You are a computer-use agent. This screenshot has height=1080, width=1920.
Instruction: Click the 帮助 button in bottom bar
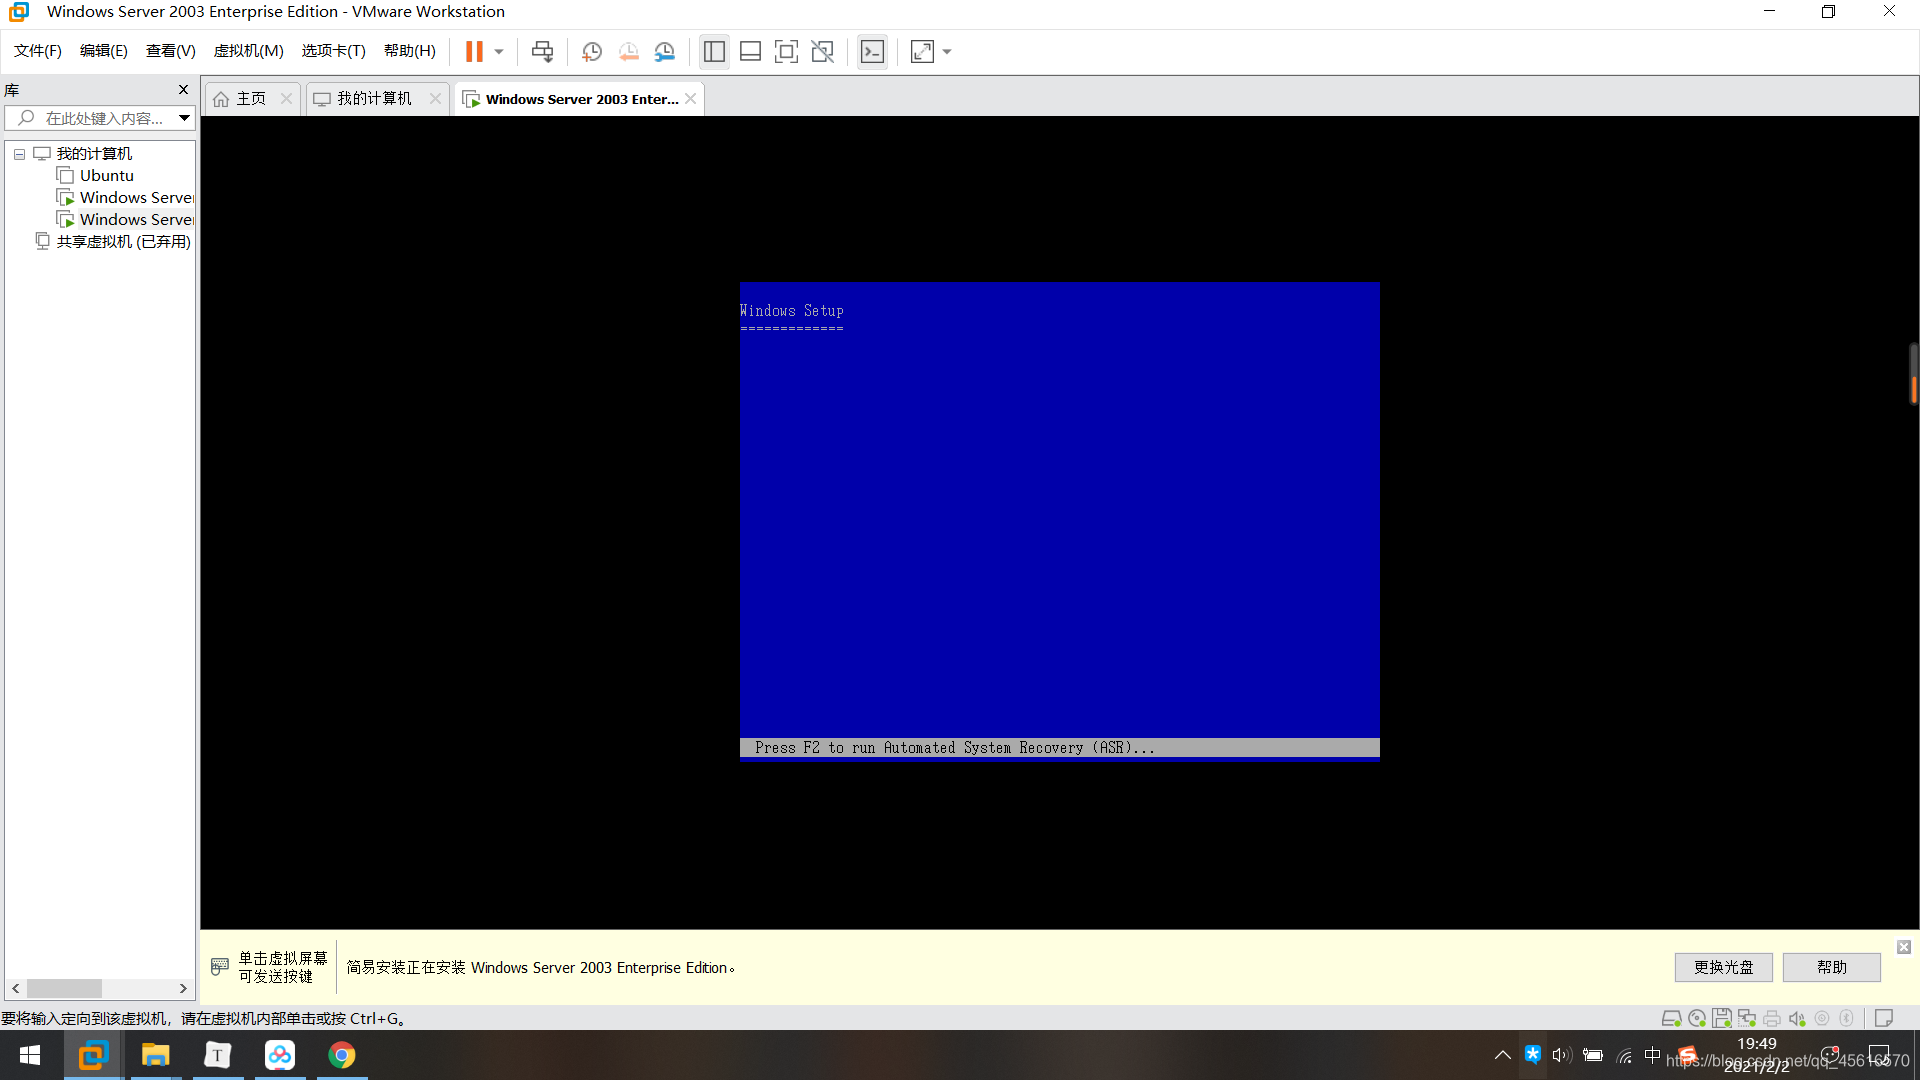point(1833,967)
